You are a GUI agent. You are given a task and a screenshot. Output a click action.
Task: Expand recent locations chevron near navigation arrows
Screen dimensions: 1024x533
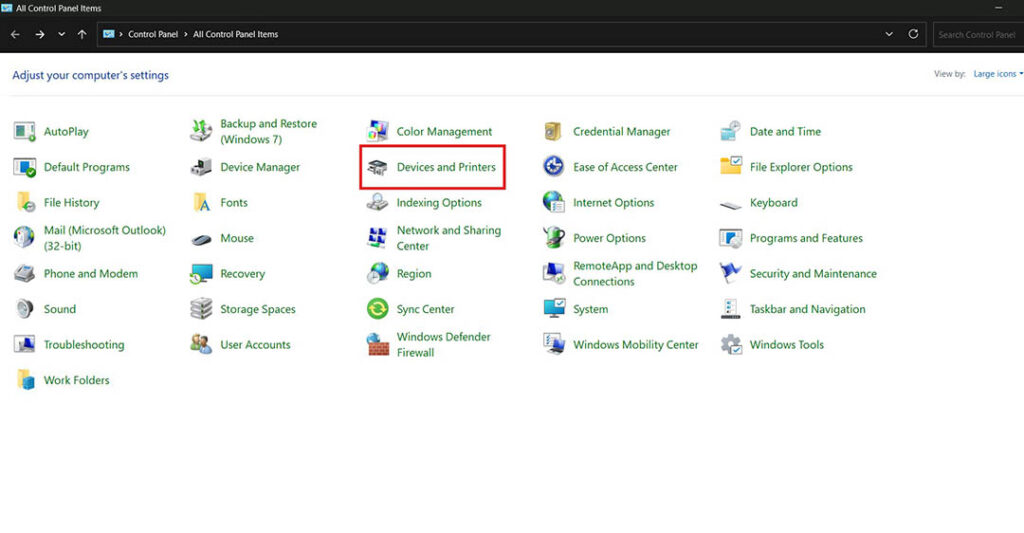coord(61,34)
